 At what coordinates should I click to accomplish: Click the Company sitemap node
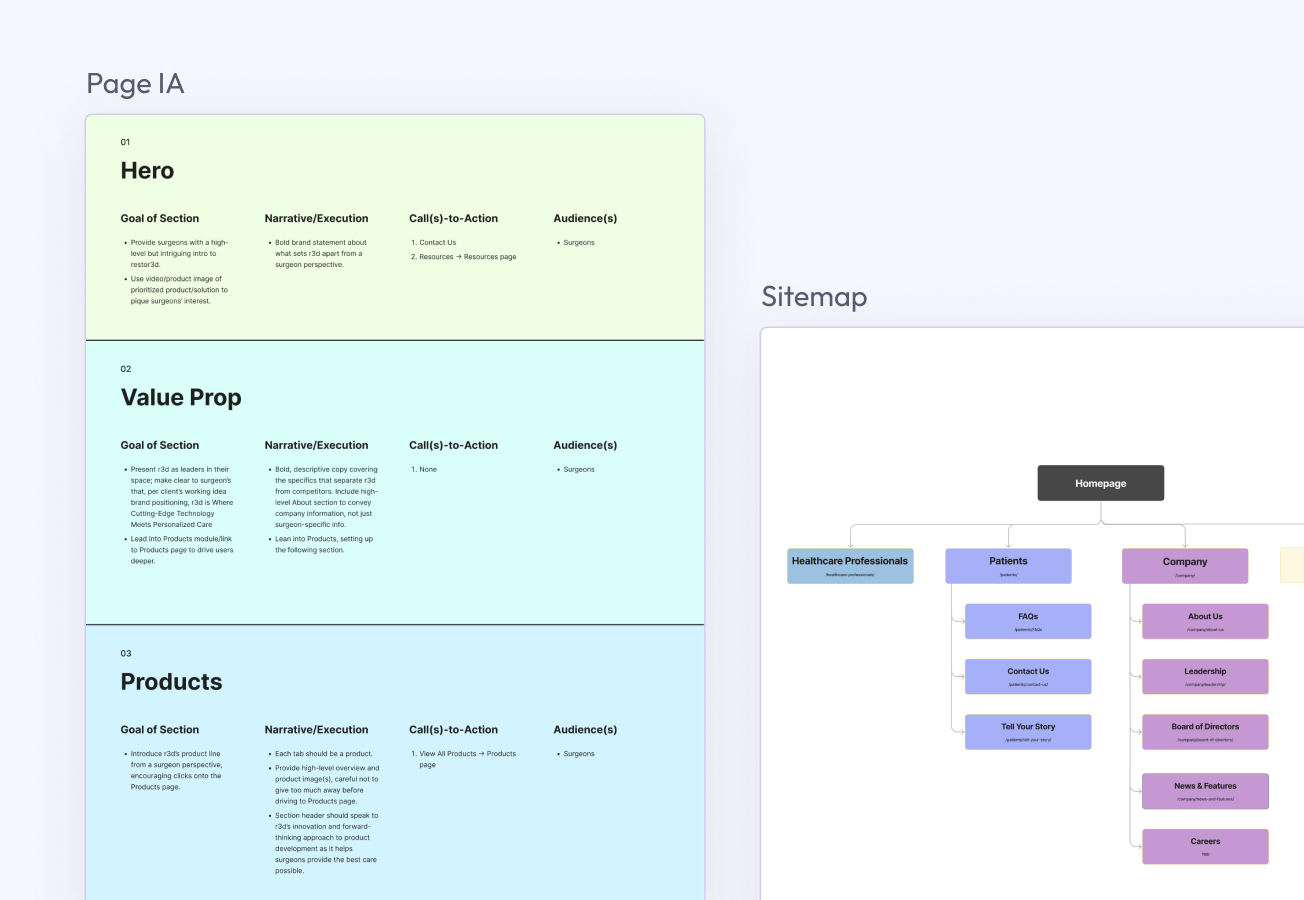(1184, 566)
